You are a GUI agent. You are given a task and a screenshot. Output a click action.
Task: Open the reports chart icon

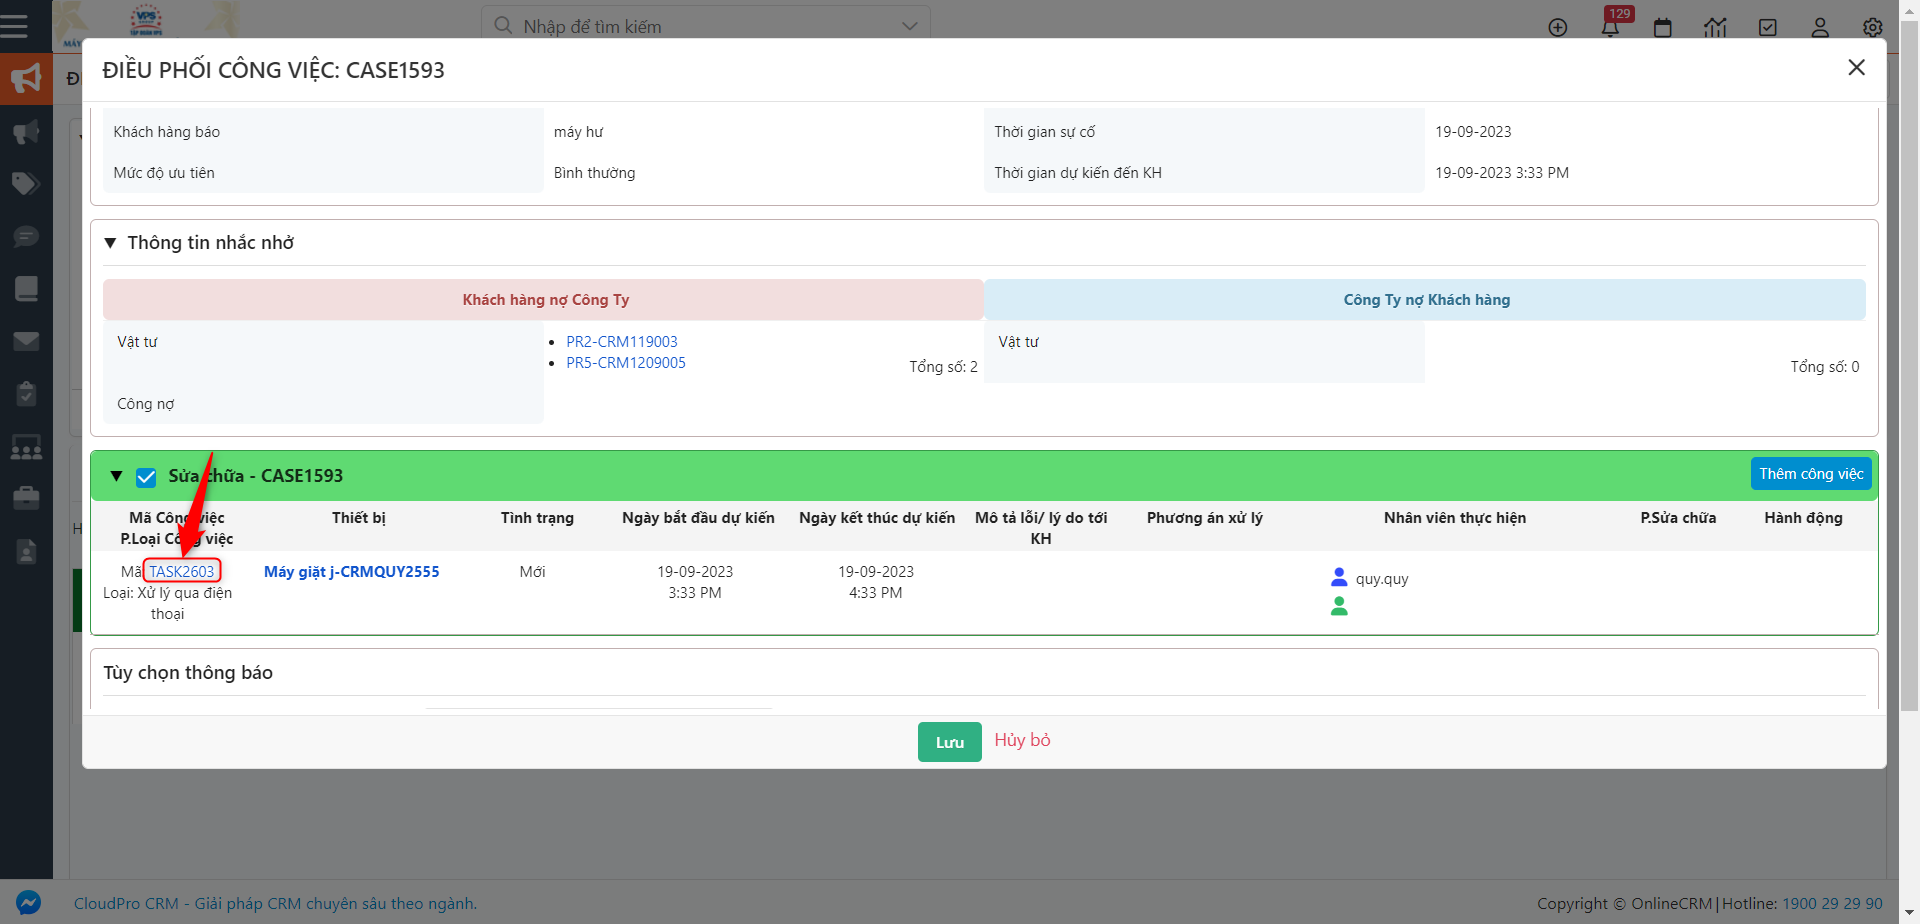click(x=1716, y=27)
